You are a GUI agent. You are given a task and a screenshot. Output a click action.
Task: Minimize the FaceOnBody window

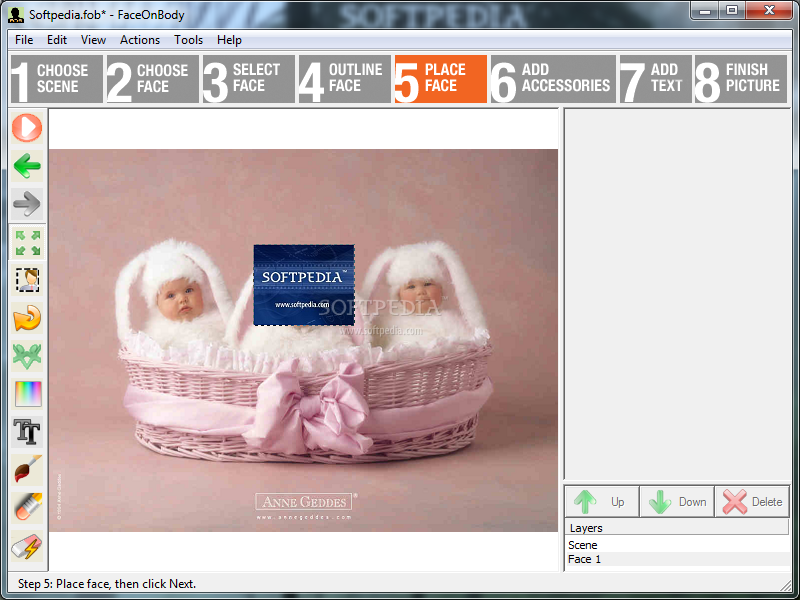point(706,11)
